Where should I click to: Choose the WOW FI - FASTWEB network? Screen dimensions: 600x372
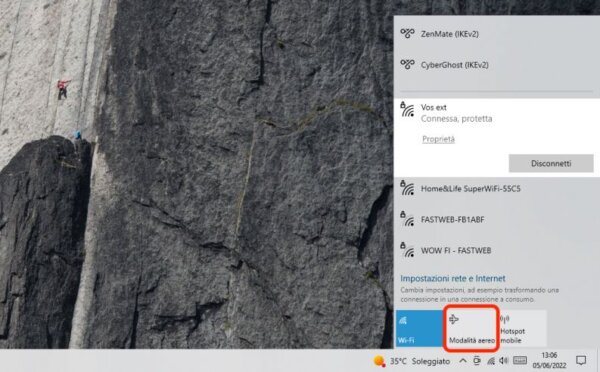(x=497, y=251)
